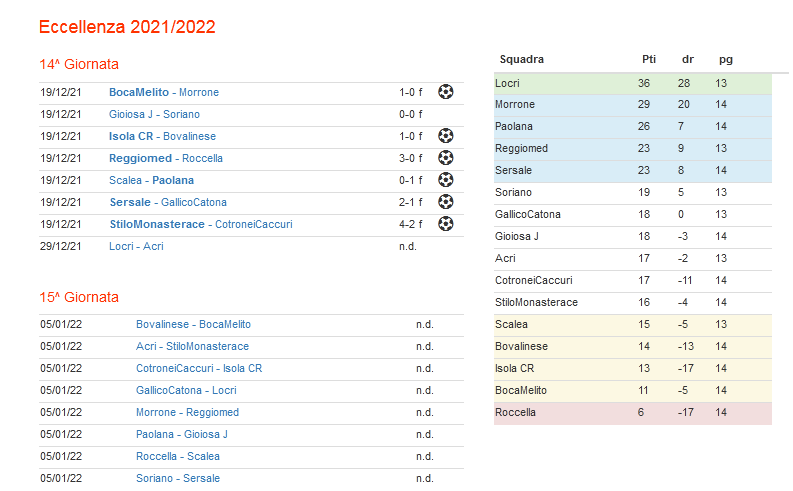Select Soriano in the standings table
The width and height of the screenshot is (793, 491).
513,193
